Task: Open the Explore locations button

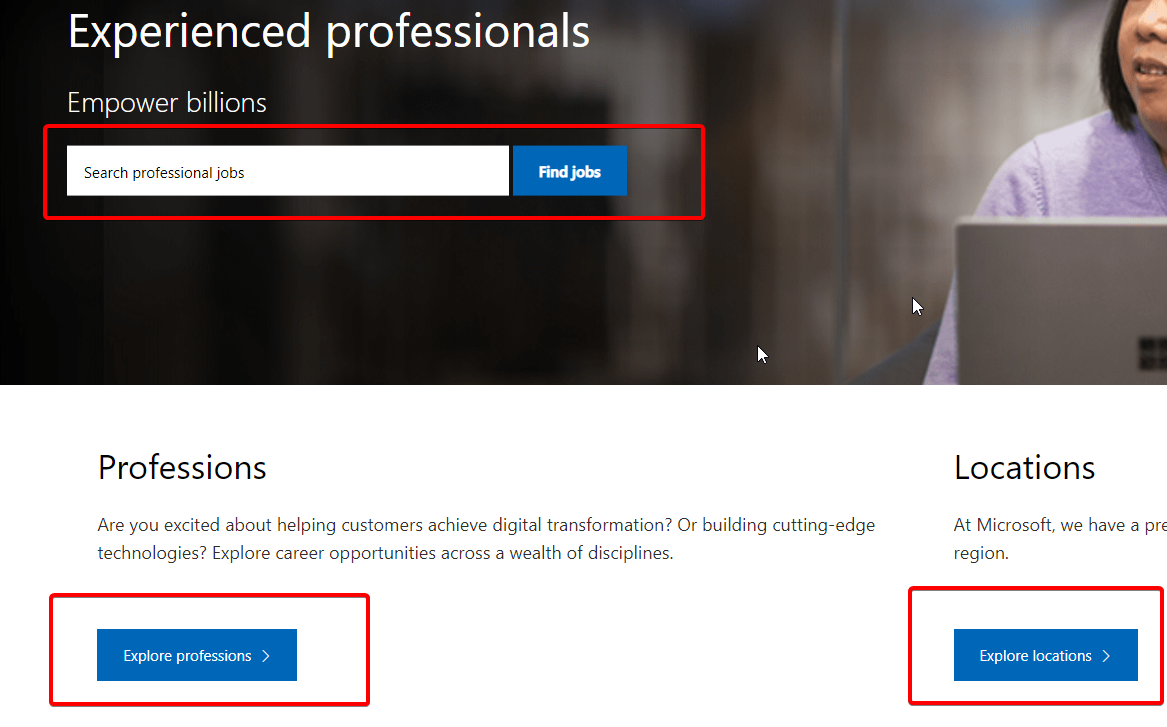Action: click(x=1045, y=655)
